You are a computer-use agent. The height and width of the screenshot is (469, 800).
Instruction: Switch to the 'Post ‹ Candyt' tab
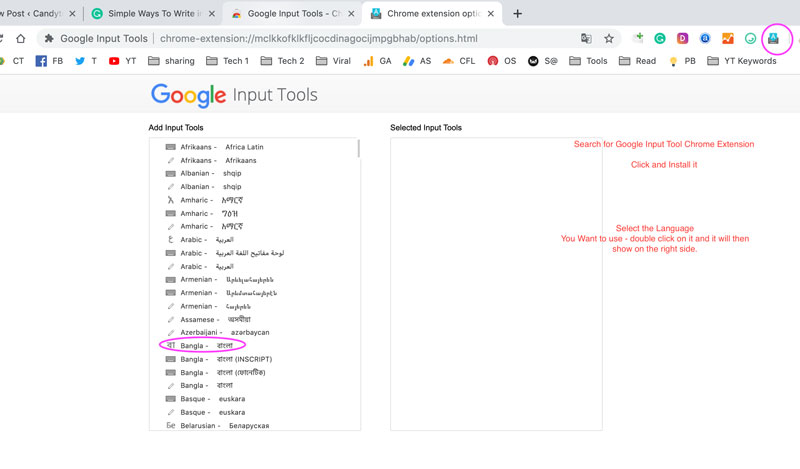[33, 14]
